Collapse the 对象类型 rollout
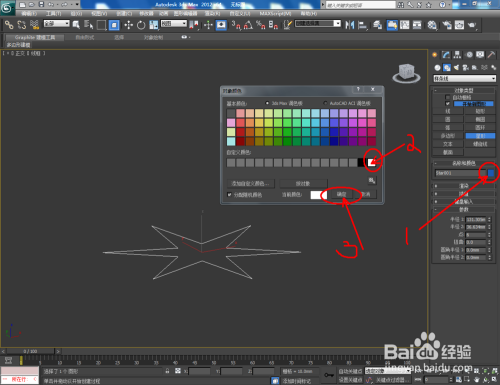Screen dimensions: 500x385 (464, 90)
